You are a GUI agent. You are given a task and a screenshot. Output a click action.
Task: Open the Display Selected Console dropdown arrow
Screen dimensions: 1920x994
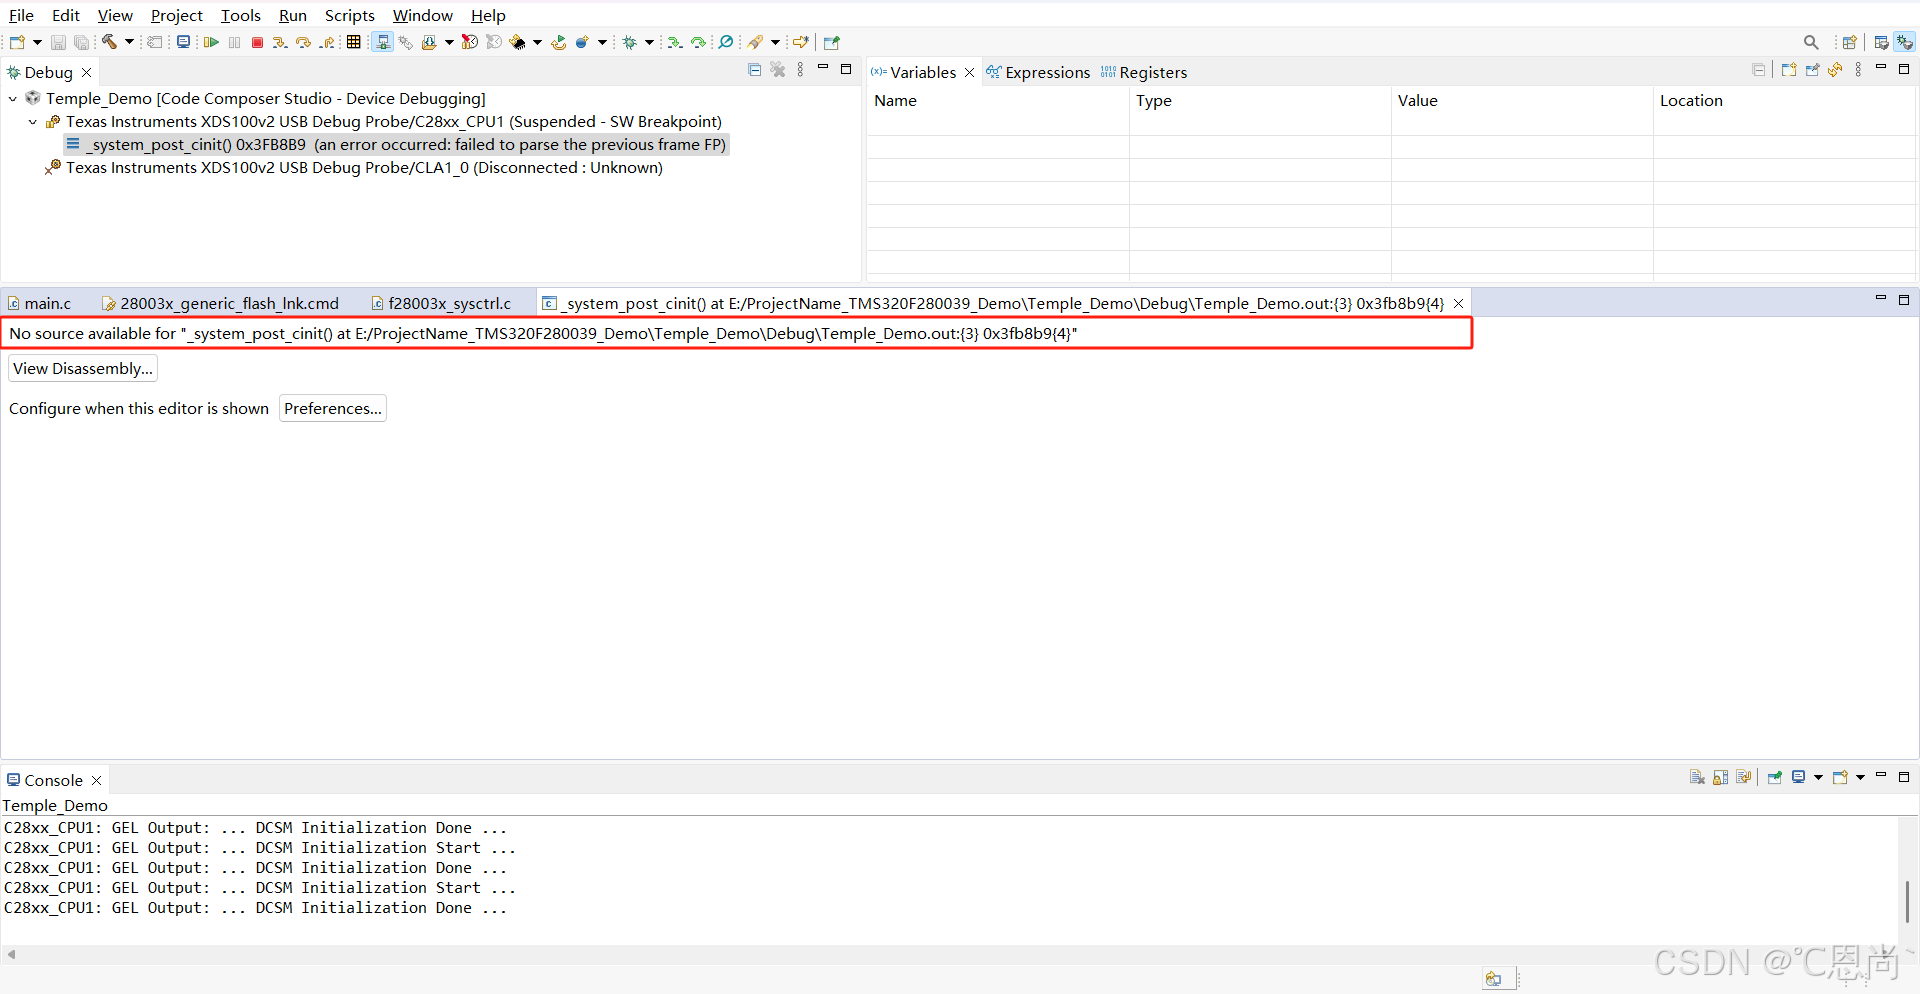coord(1818,777)
